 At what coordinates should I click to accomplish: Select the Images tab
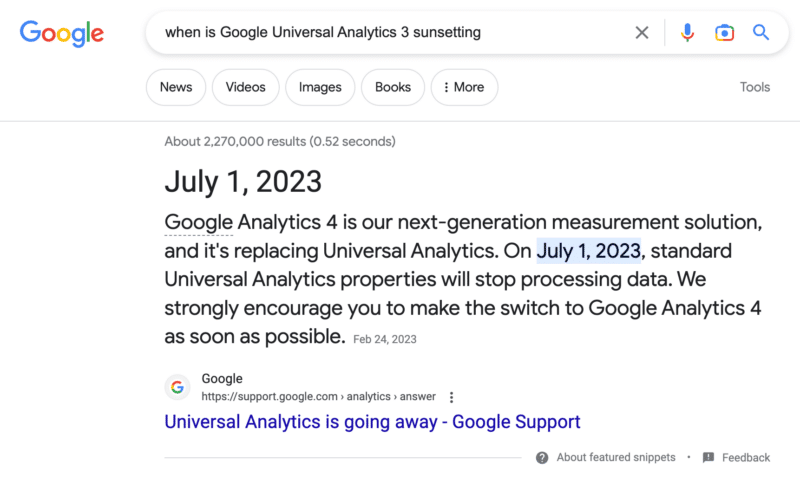pos(320,87)
